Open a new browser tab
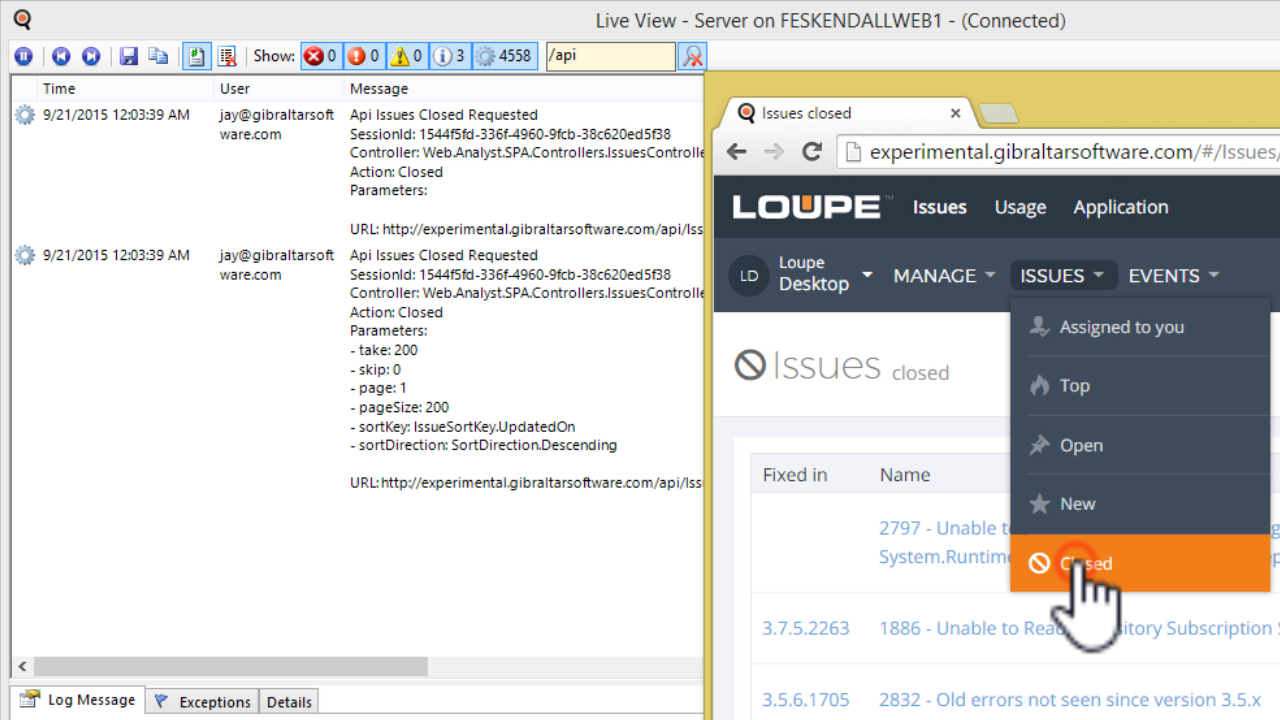This screenshot has height=720, width=1280. pyautogui.click(x=997, y=114)
